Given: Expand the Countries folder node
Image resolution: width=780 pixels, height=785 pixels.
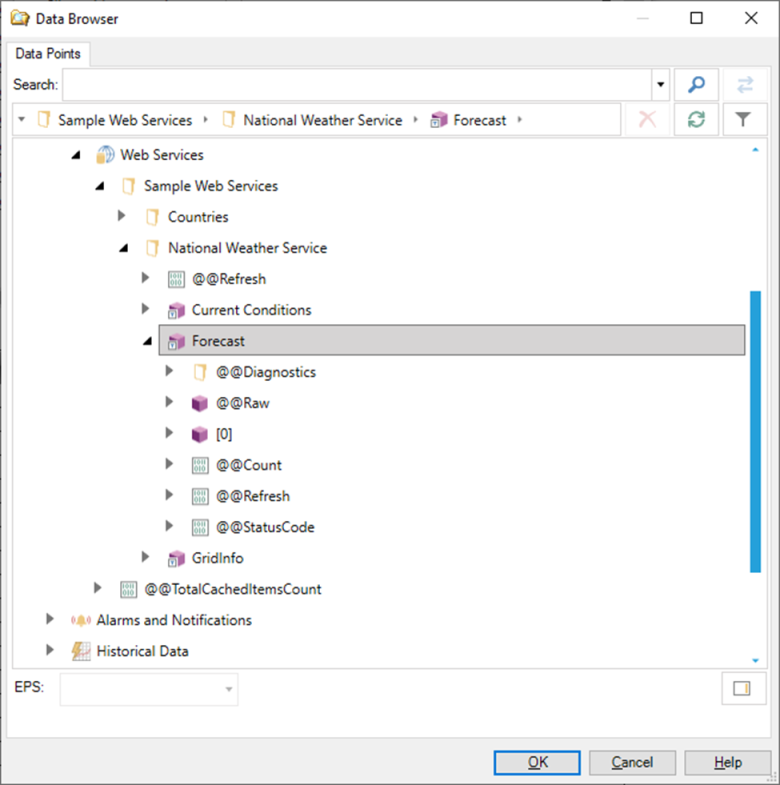Looking at the screenshot, I should 123,217.
